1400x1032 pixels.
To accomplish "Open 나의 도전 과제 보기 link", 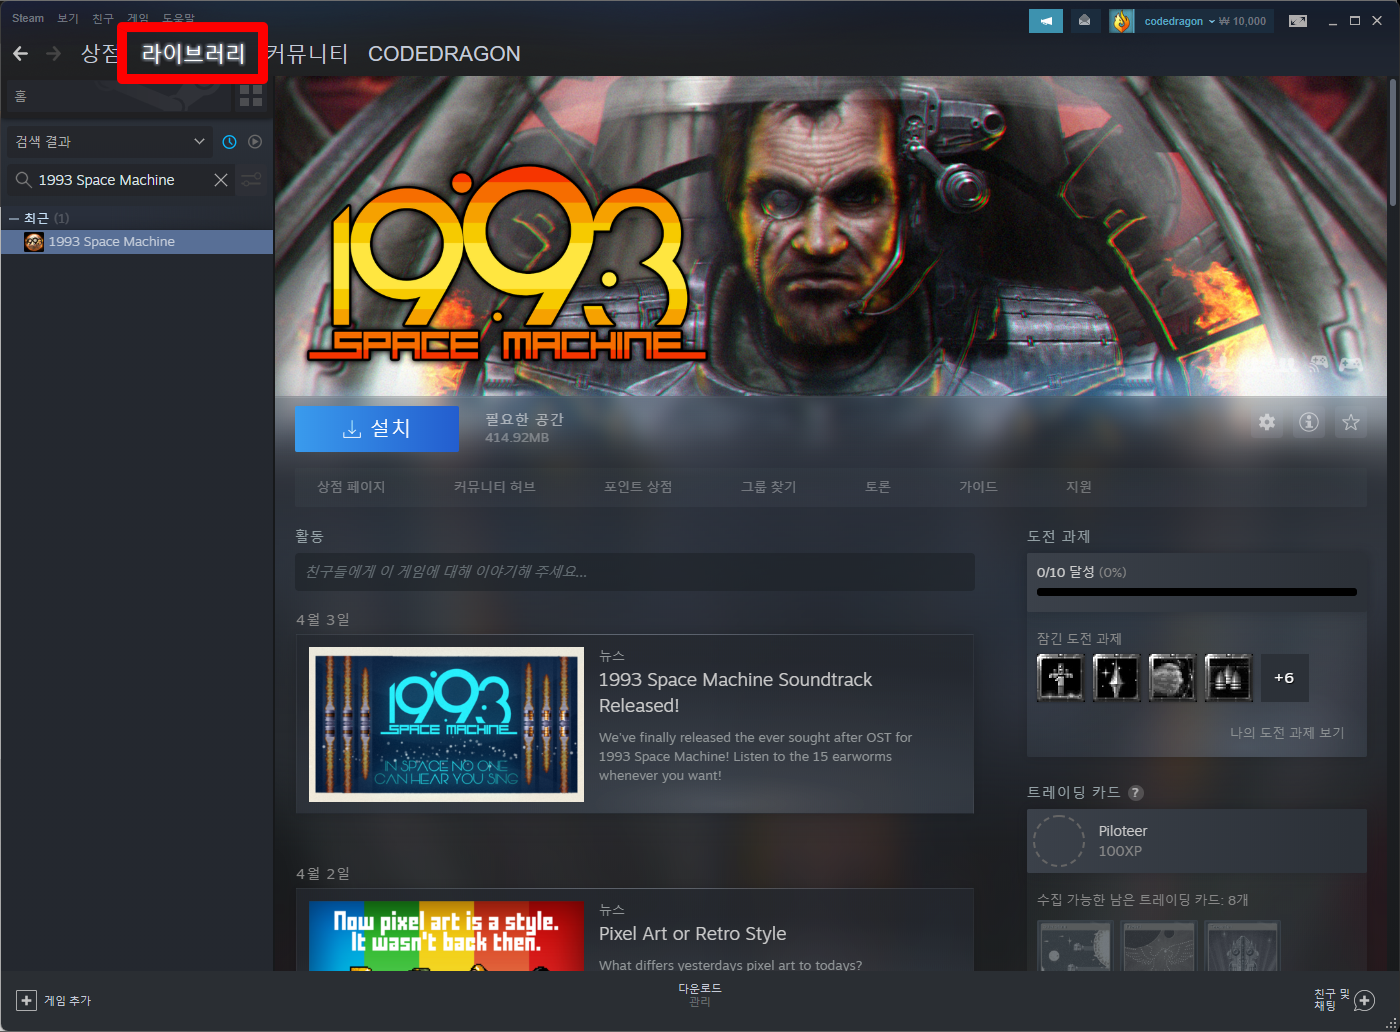I will pos(1287,733).
